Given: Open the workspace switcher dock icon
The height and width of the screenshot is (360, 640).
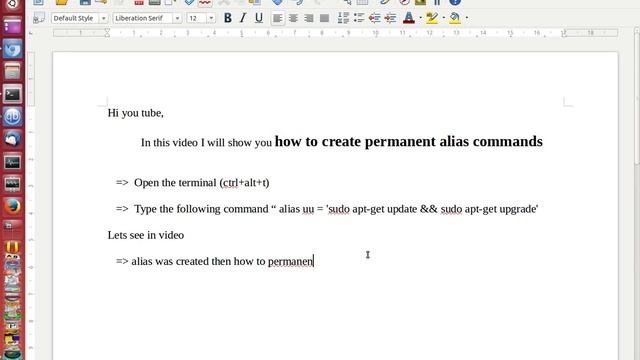Looking at the screenshot, I should (x=12, y=225).
